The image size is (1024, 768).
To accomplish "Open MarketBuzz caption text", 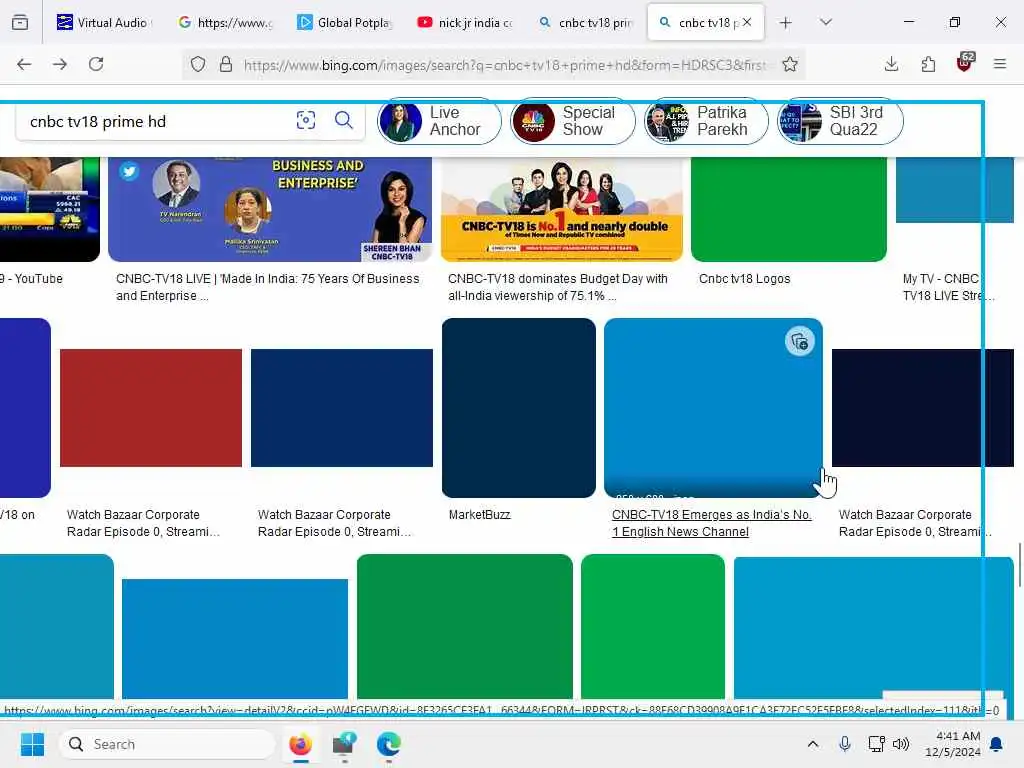I will (479, 515).
